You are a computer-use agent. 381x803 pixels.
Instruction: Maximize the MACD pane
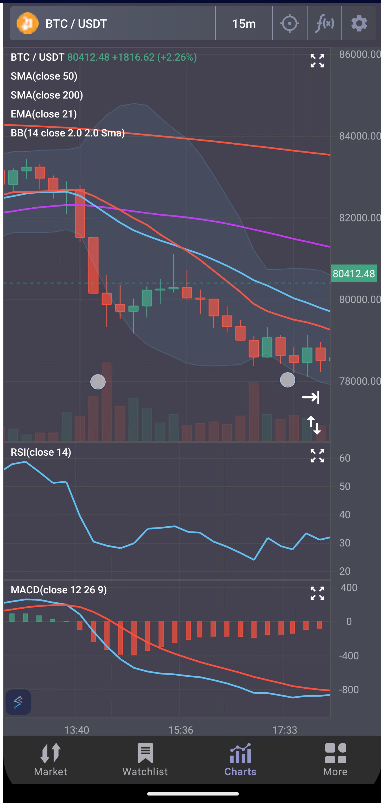coord(318,594)
